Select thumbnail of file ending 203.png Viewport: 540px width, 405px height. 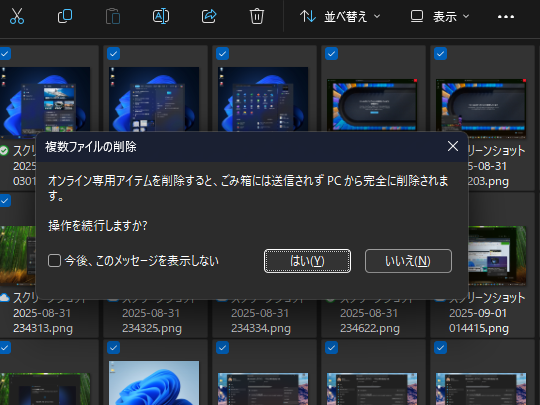tap(481, 105)
